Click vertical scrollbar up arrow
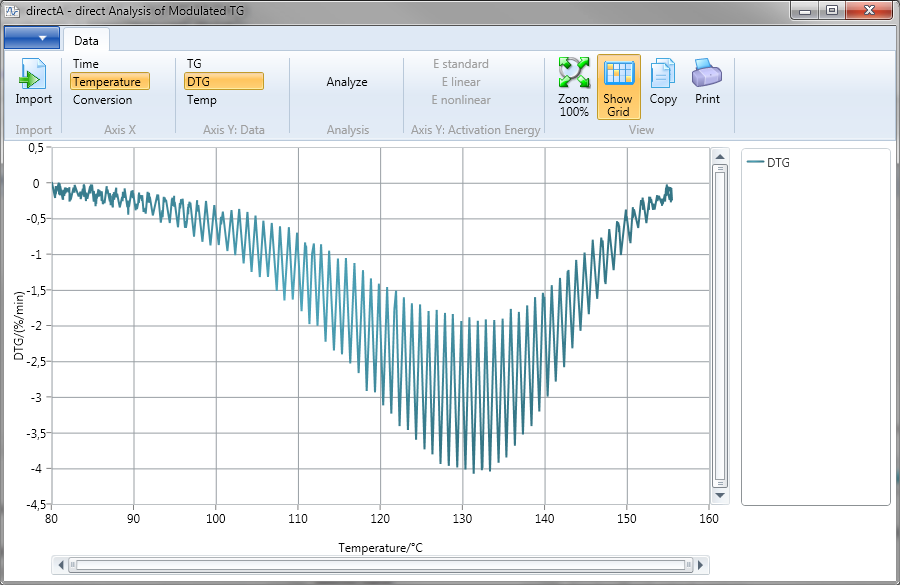This screenshot has width=900, height=585. click(x=720, y=157)
